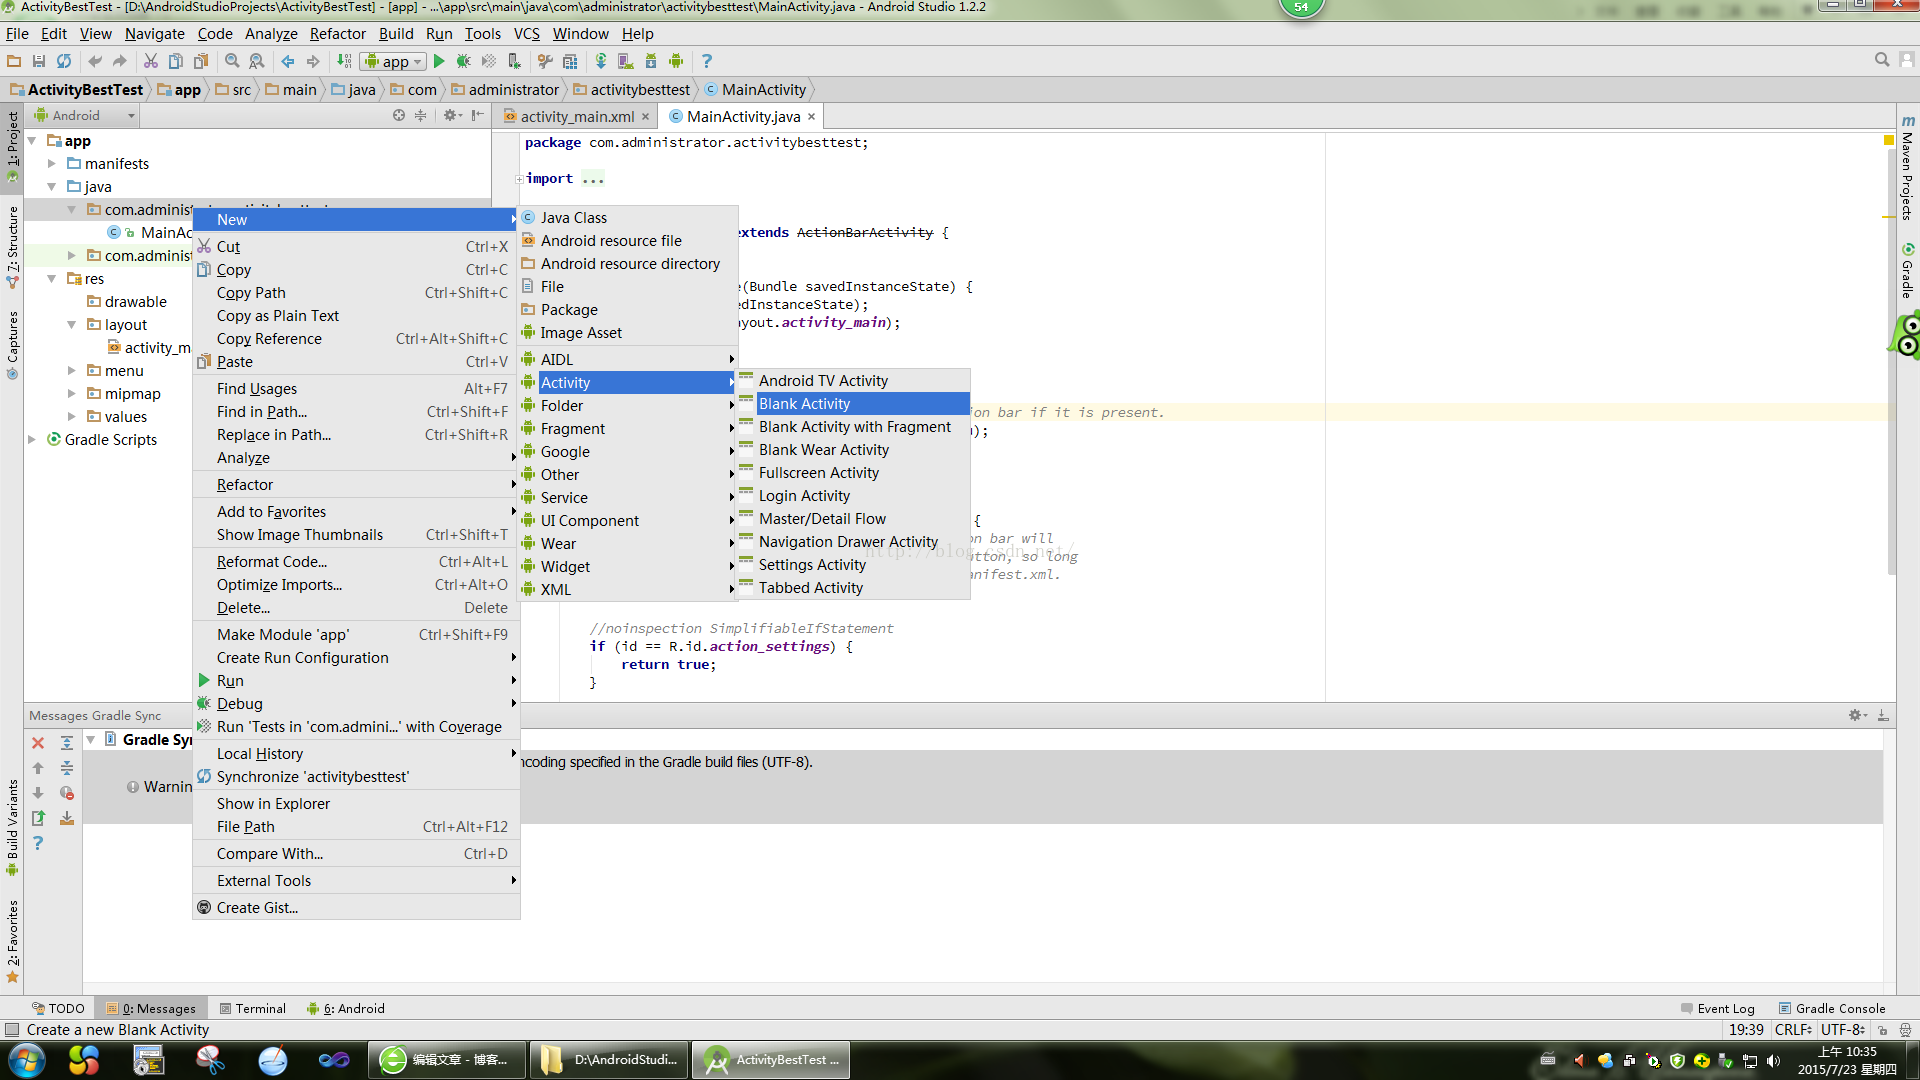1920x1080 pixels.
Task: Click the Redo arrow in the toolbar
Action: coord(120,61)
